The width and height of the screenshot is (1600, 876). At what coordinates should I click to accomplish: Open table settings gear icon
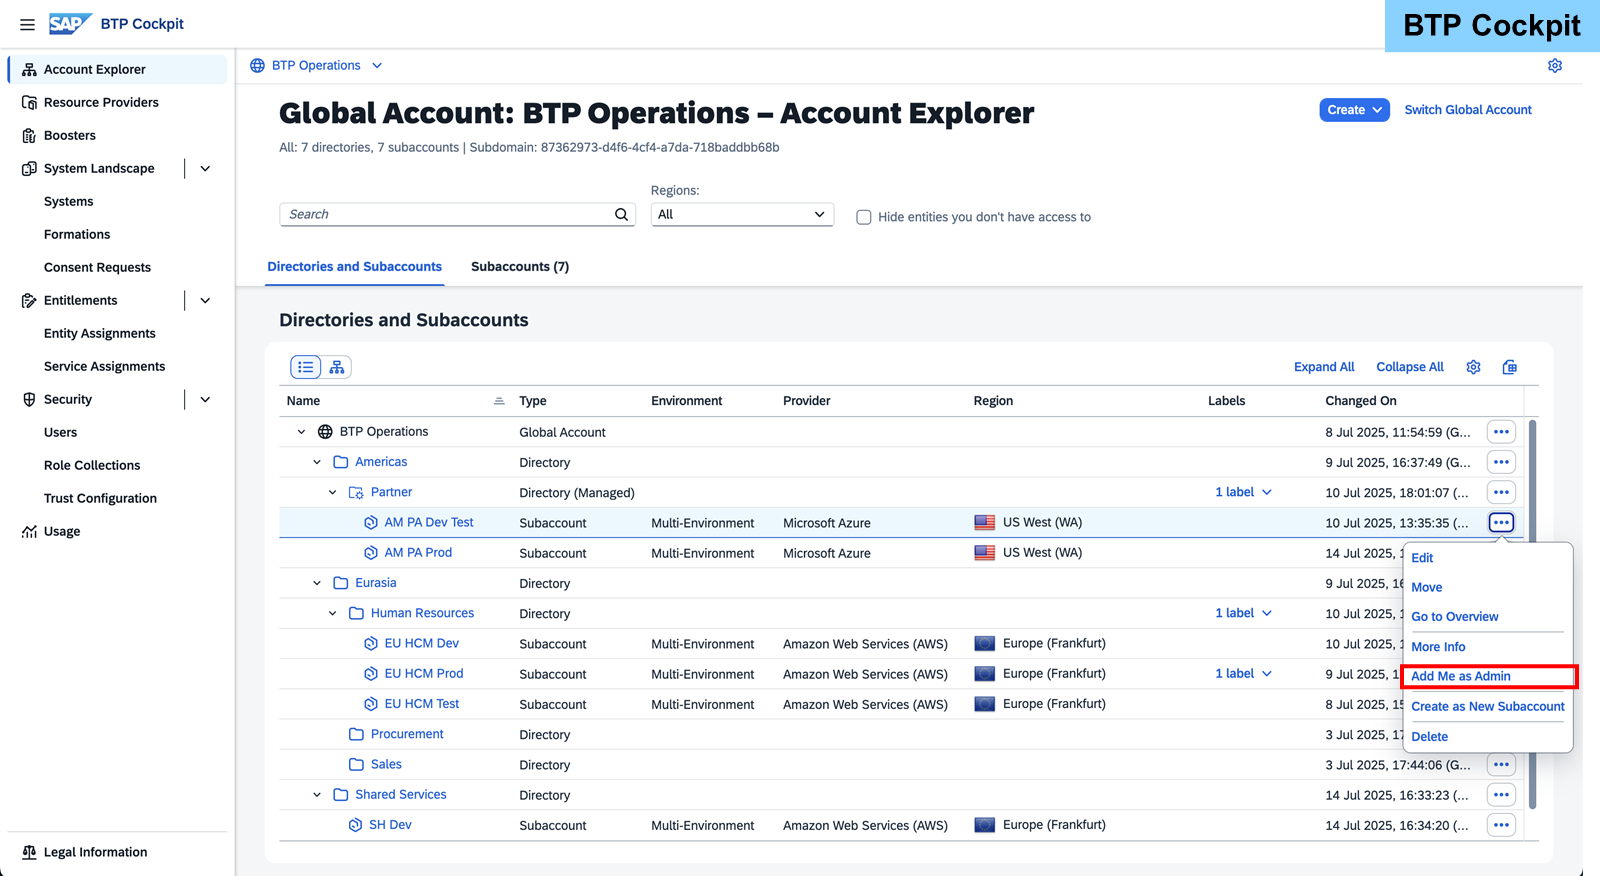pos(1474,367)
